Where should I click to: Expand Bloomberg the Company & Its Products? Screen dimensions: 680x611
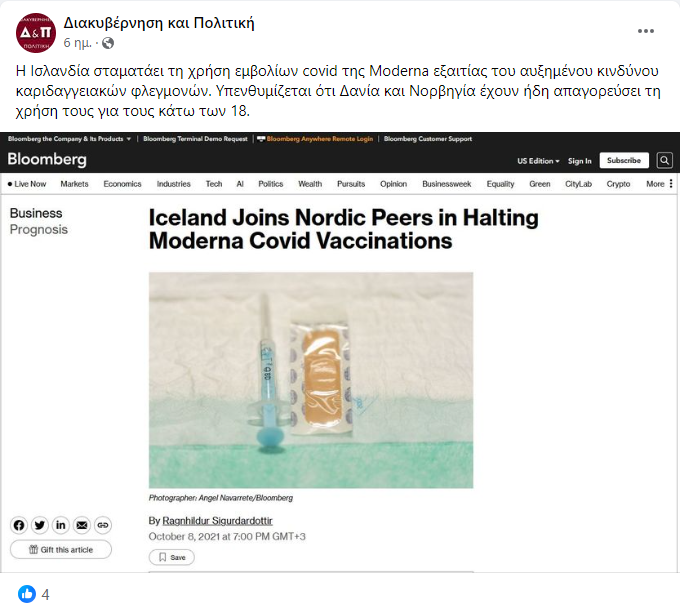tap(69, 139)
